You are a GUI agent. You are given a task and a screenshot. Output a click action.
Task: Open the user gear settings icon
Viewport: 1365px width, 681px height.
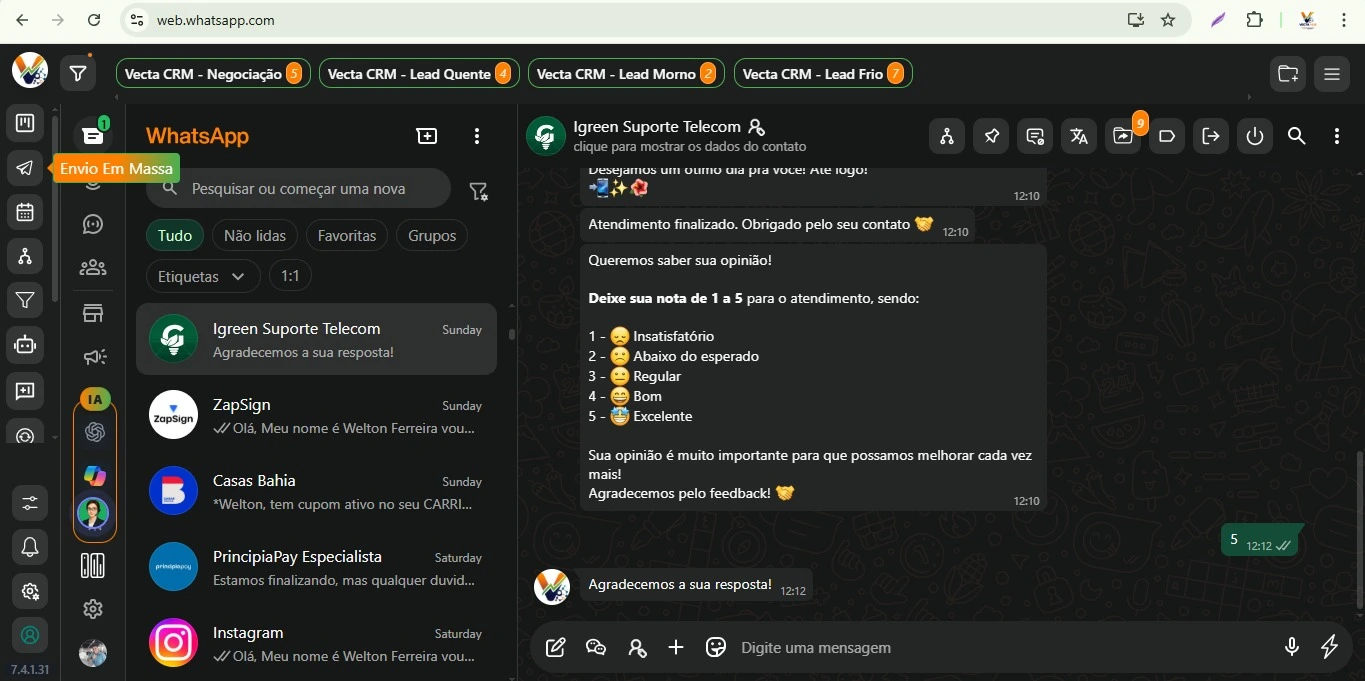[30, 591]
